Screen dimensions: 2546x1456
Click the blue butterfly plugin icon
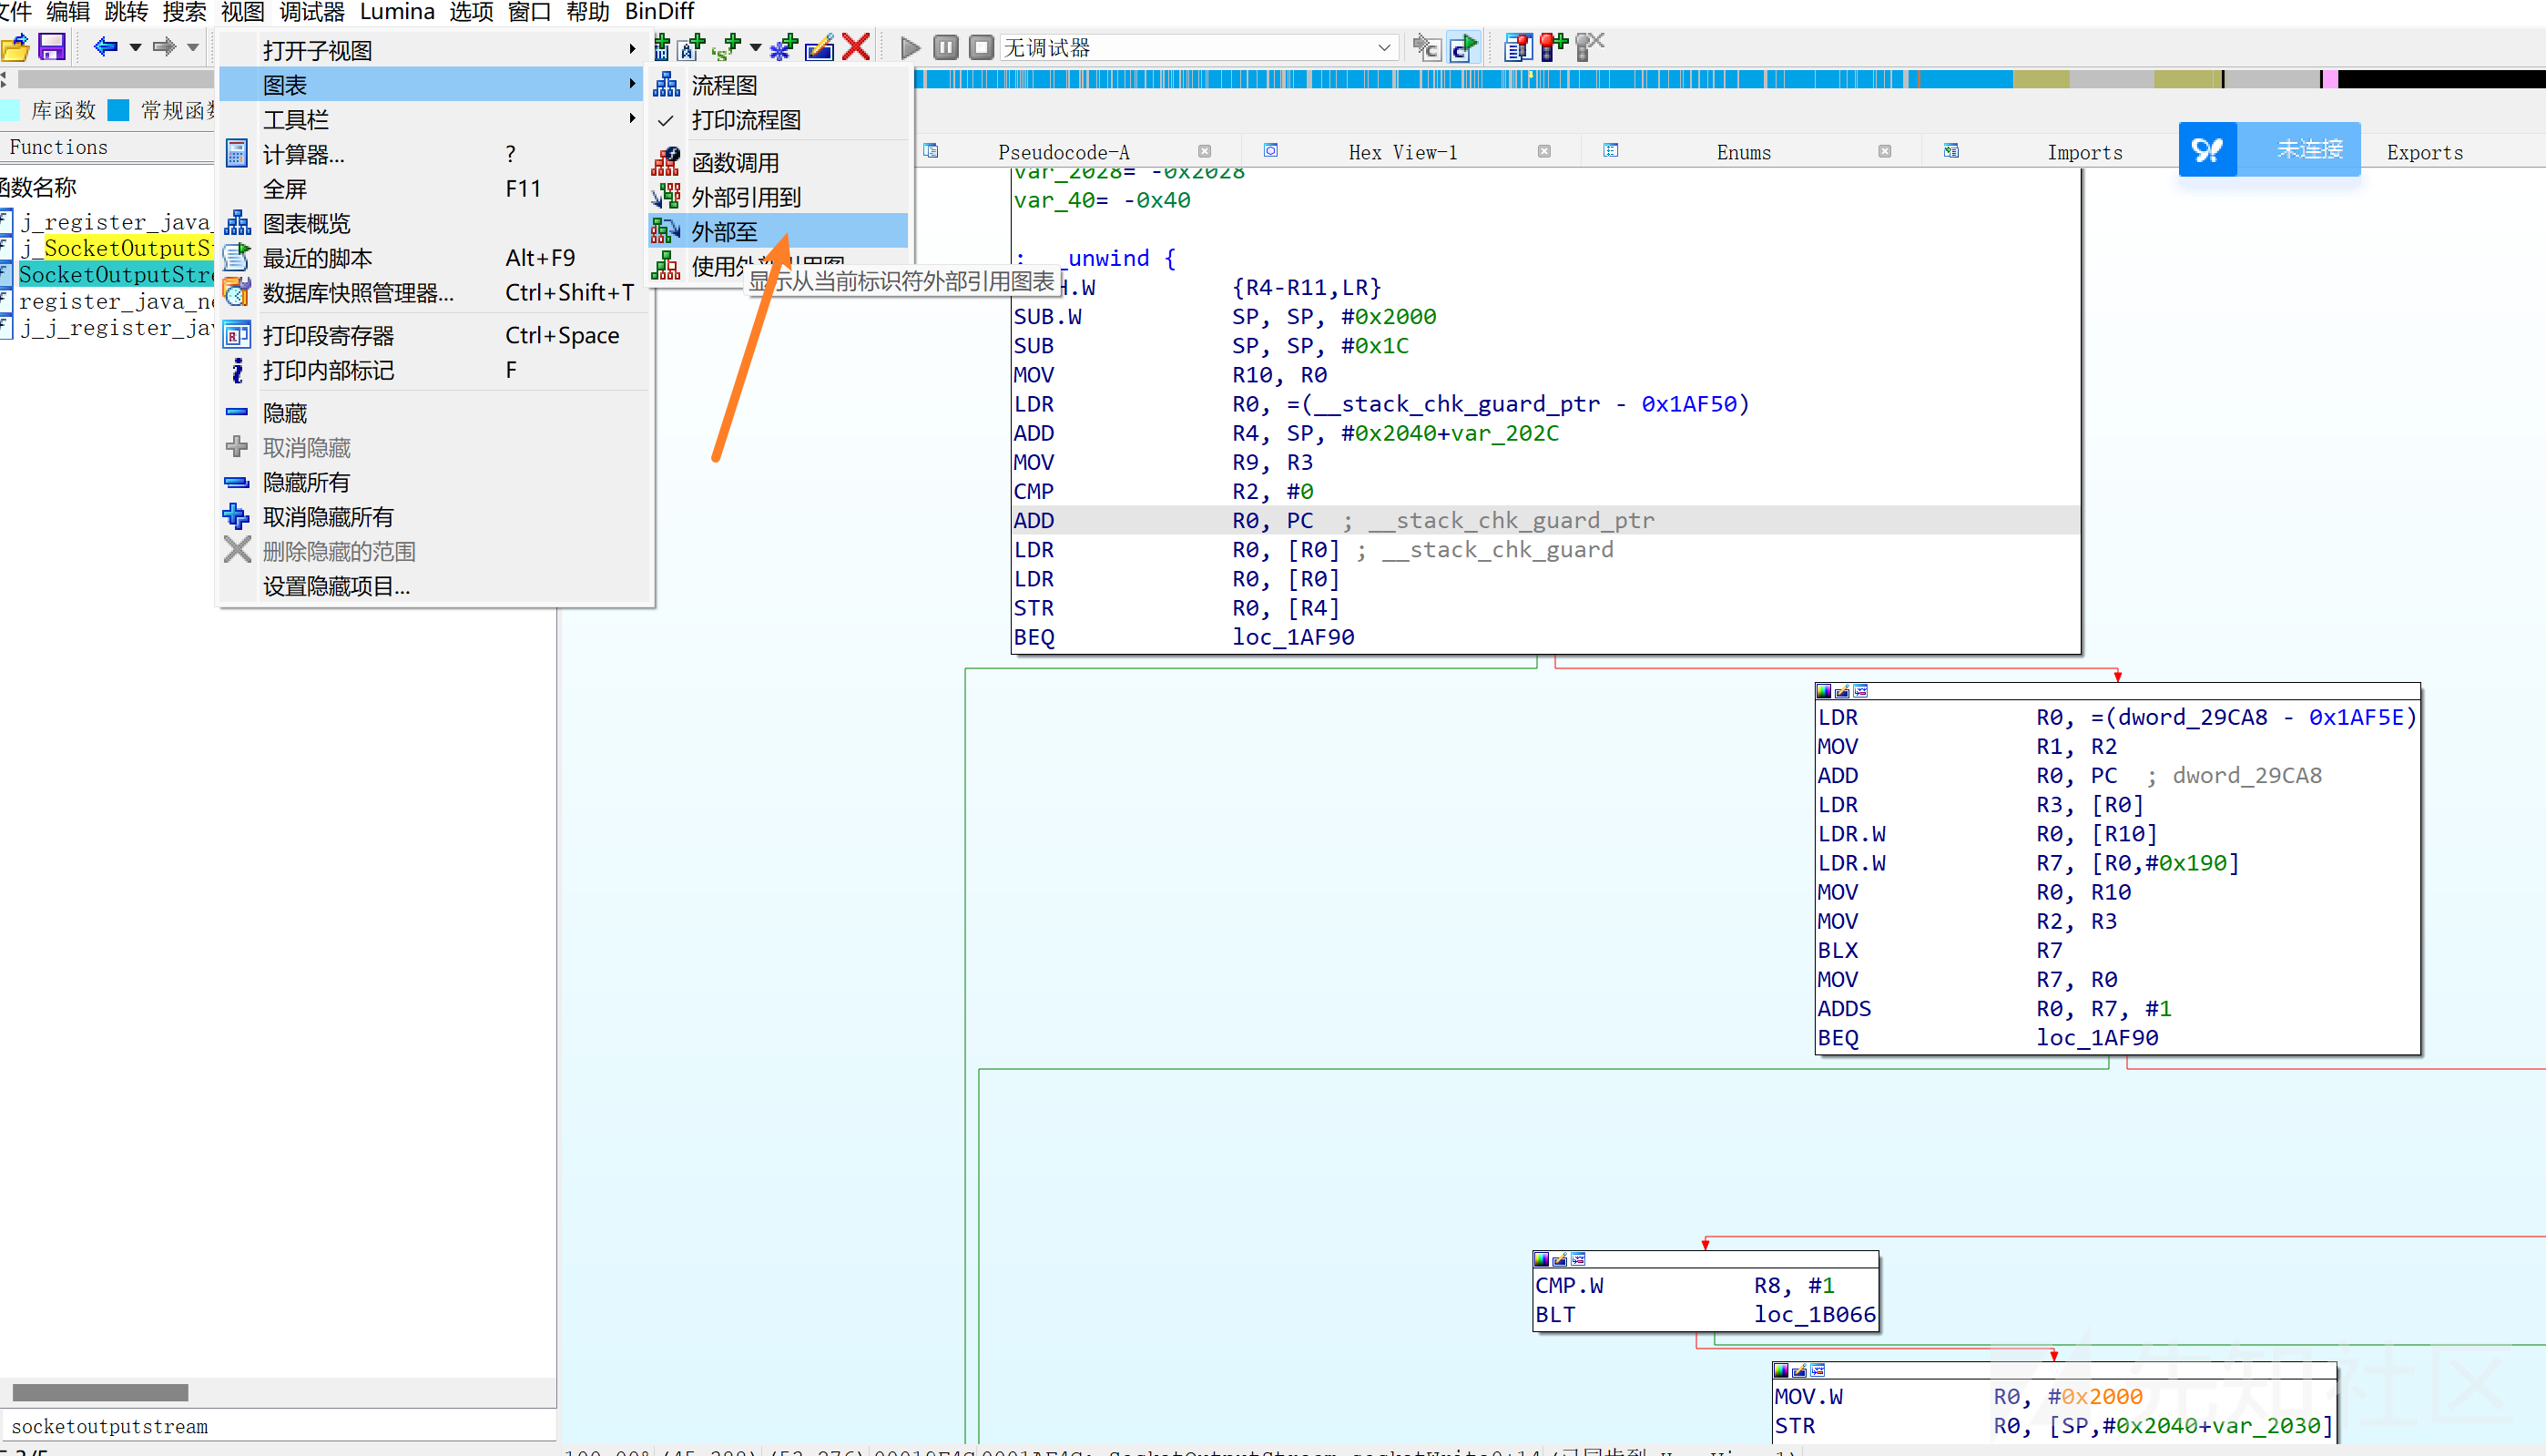point(2207,150)
